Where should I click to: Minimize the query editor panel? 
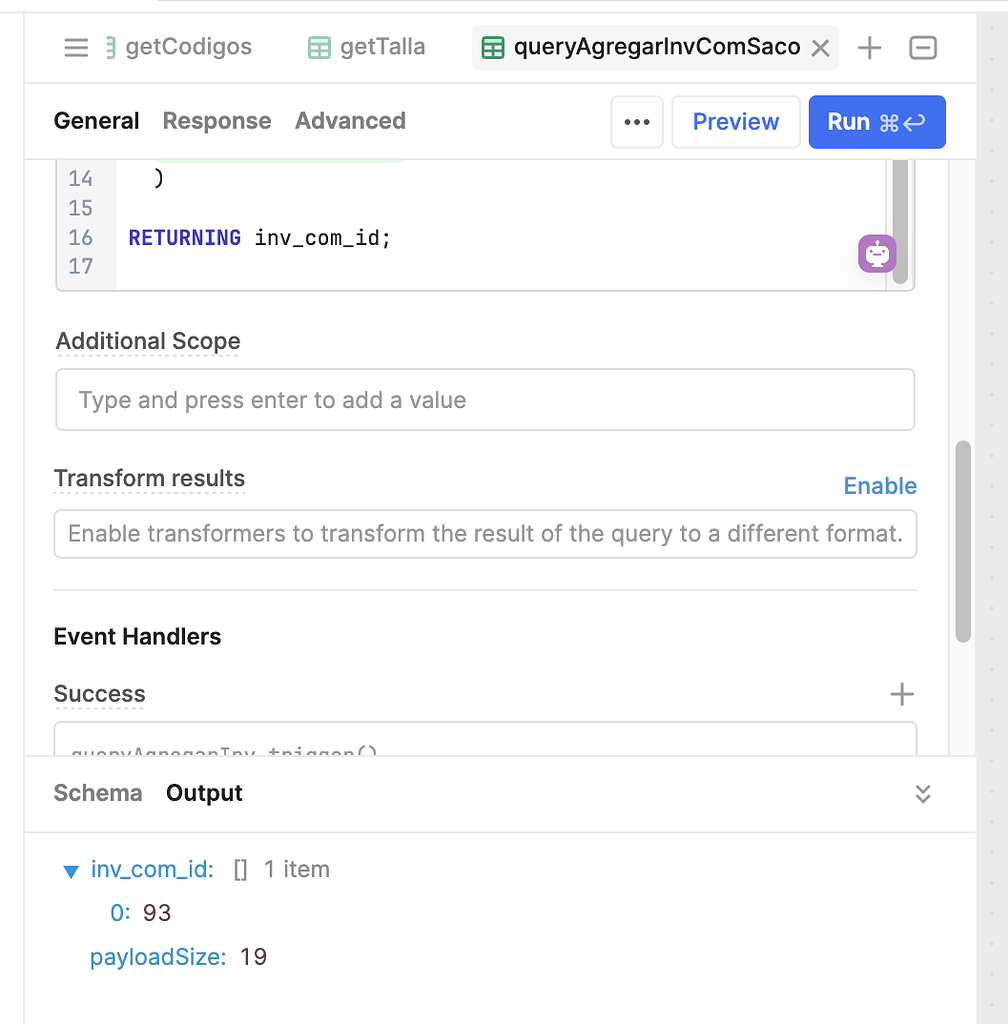922,48
